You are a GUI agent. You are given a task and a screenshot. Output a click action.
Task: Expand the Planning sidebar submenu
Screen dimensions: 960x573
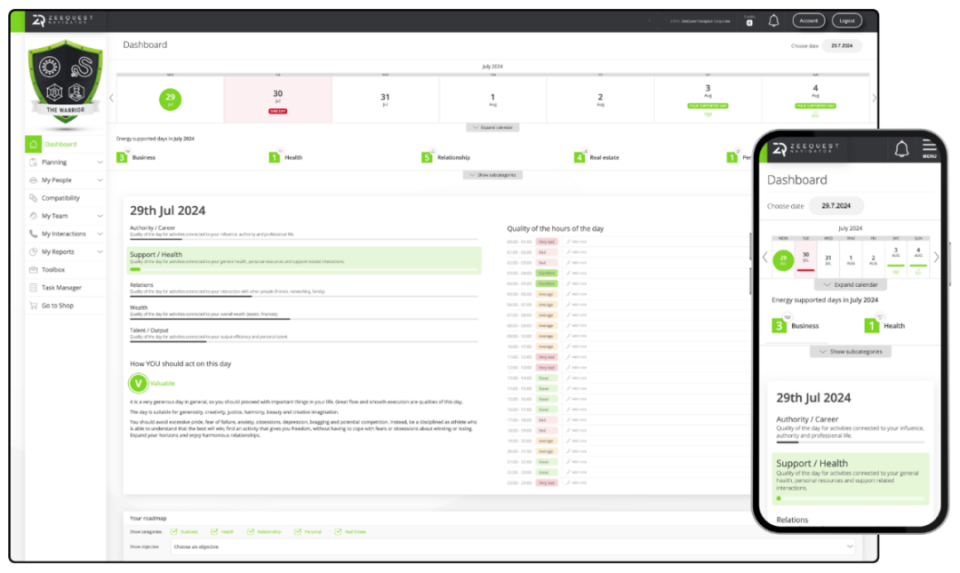tap(100, 162)
